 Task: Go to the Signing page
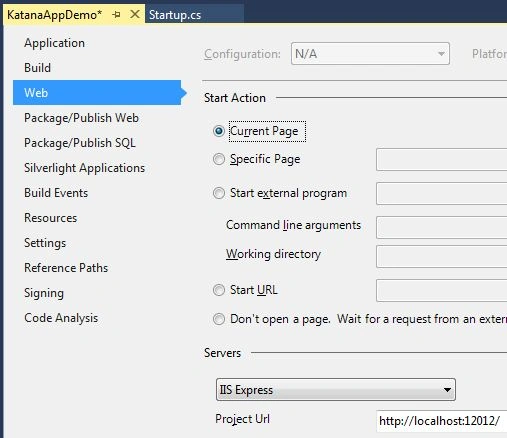click(44, 293)
